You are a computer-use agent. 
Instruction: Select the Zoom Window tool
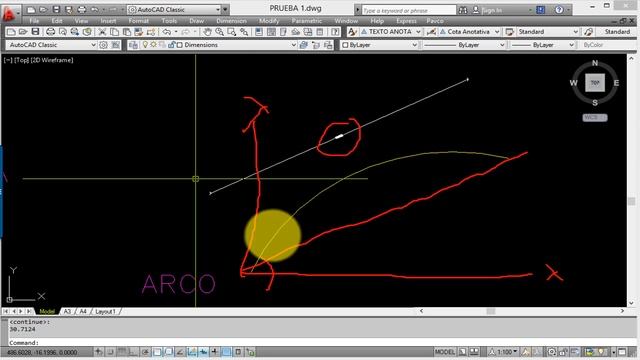(x=231, y=31)
